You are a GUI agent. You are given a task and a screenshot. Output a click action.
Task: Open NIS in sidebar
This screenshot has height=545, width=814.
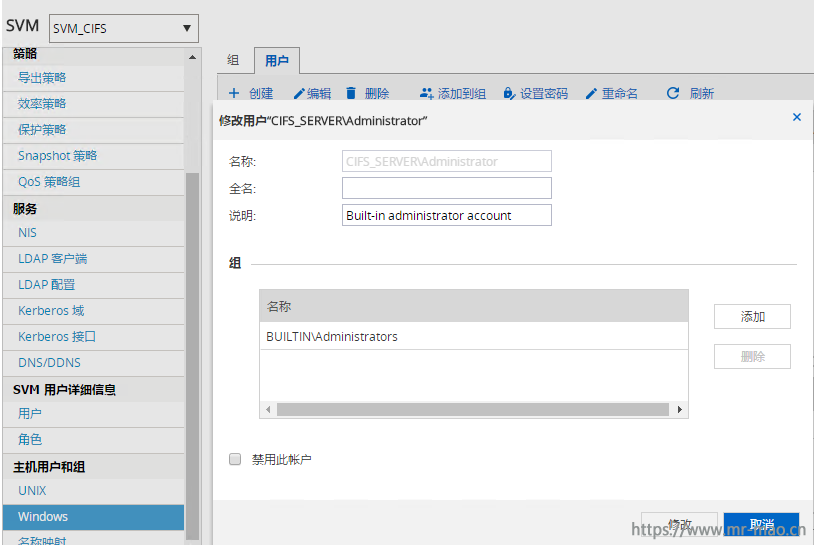(x=93, y=233)
